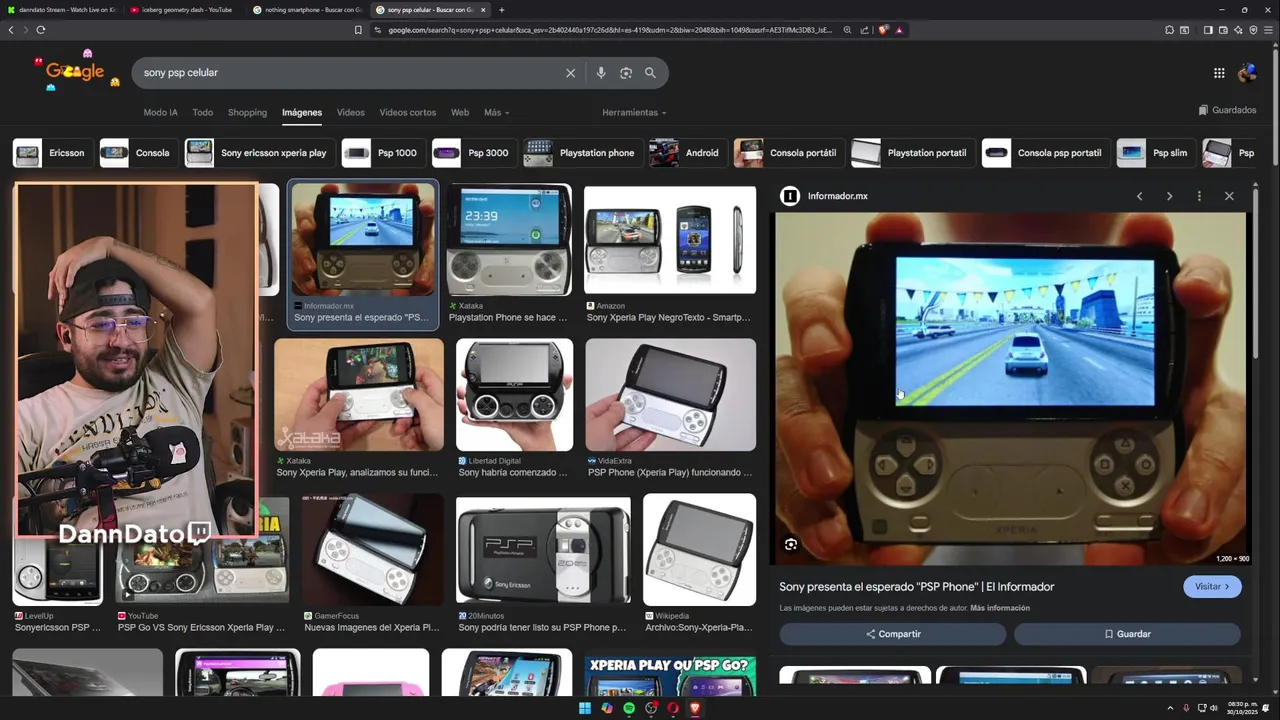
Task: Open the Más información link
Action: (x=1000, y=608)
